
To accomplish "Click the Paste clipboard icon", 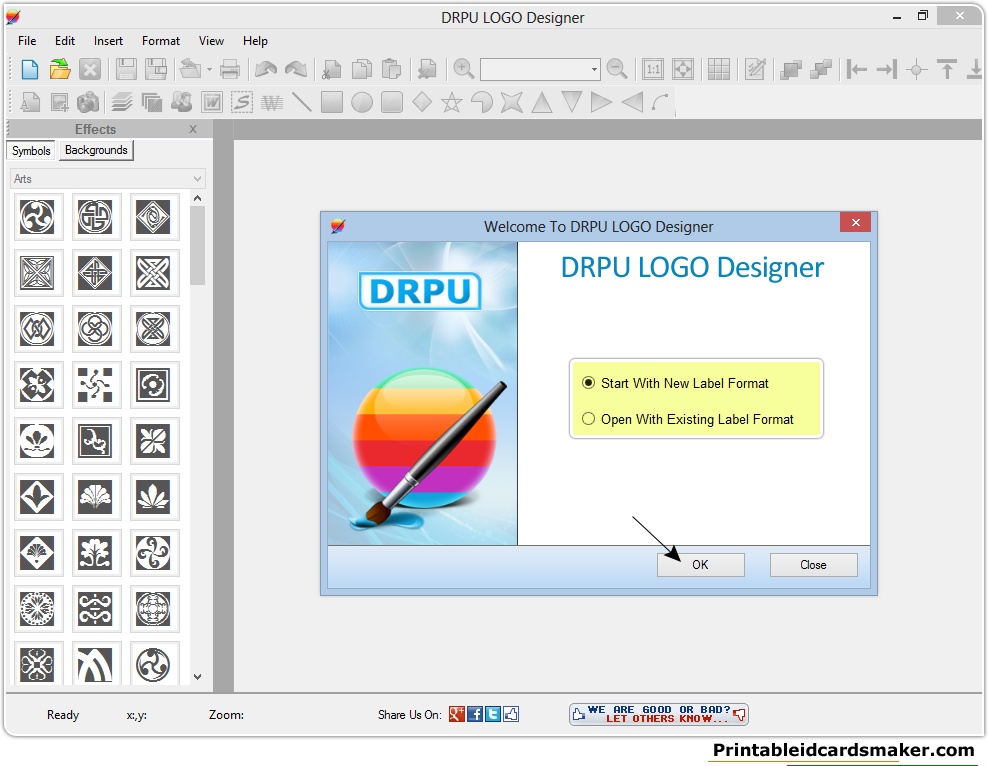I will pyautogui.click(x=391, y=69).
